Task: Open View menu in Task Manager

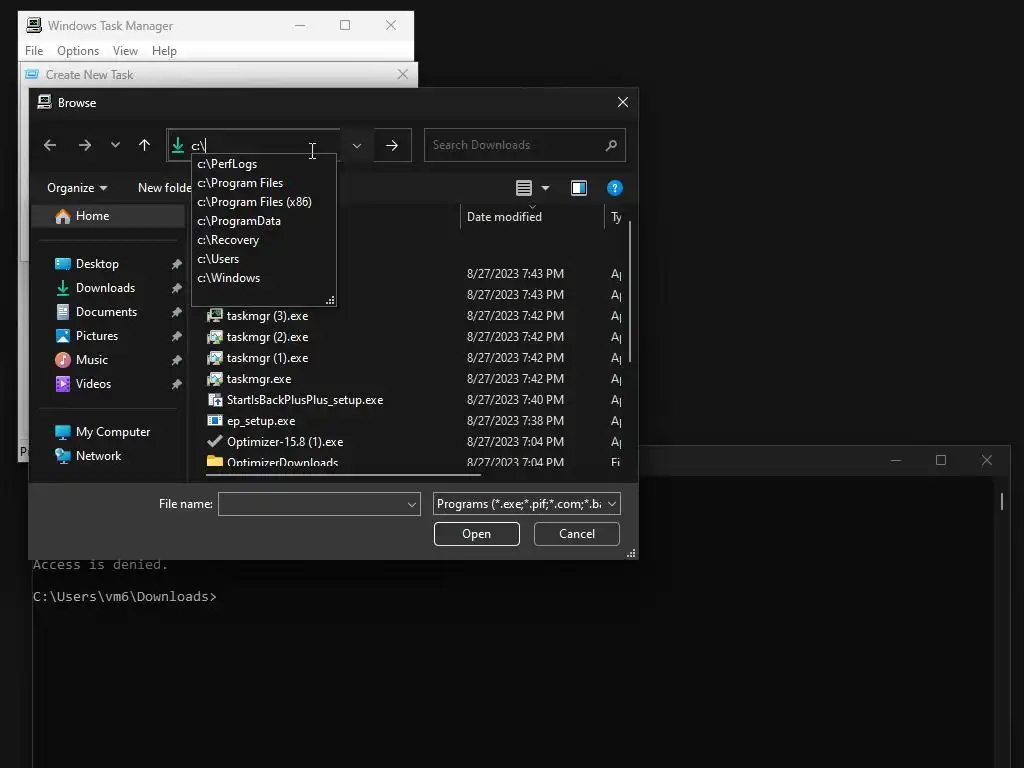Action: [125, 51]
